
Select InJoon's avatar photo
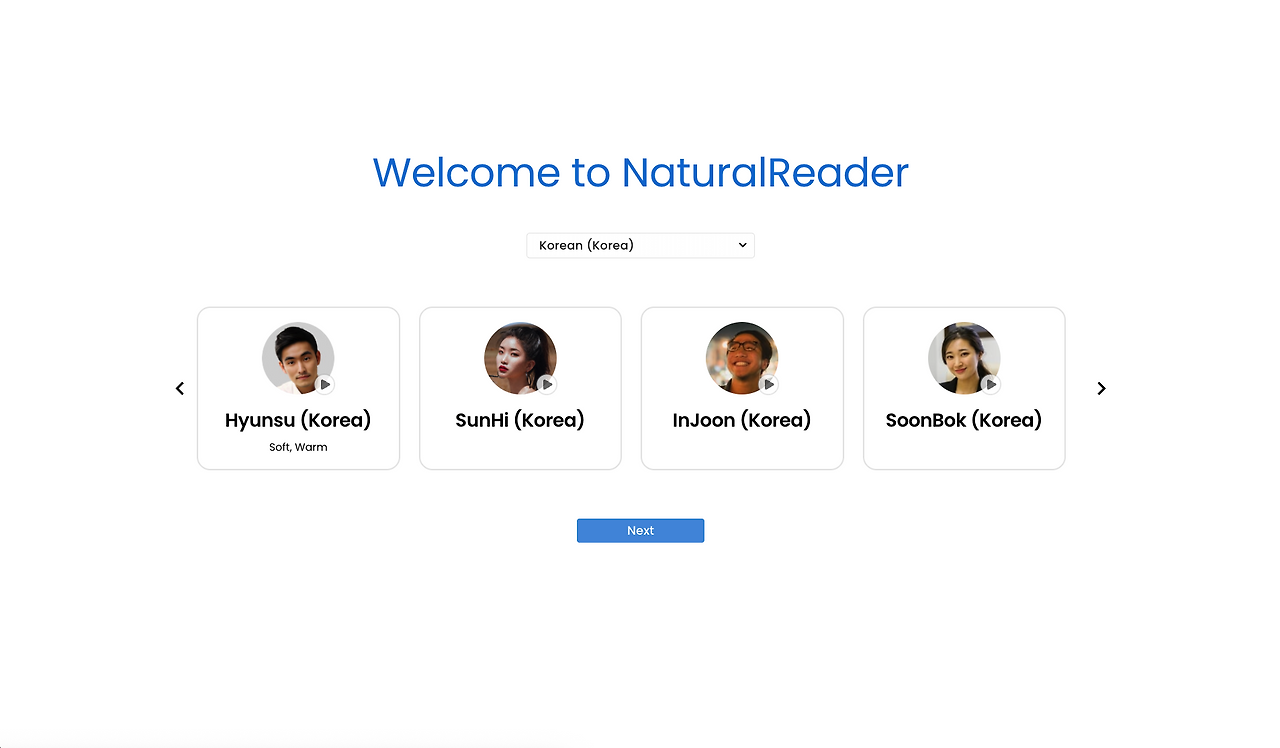[742, 358]
